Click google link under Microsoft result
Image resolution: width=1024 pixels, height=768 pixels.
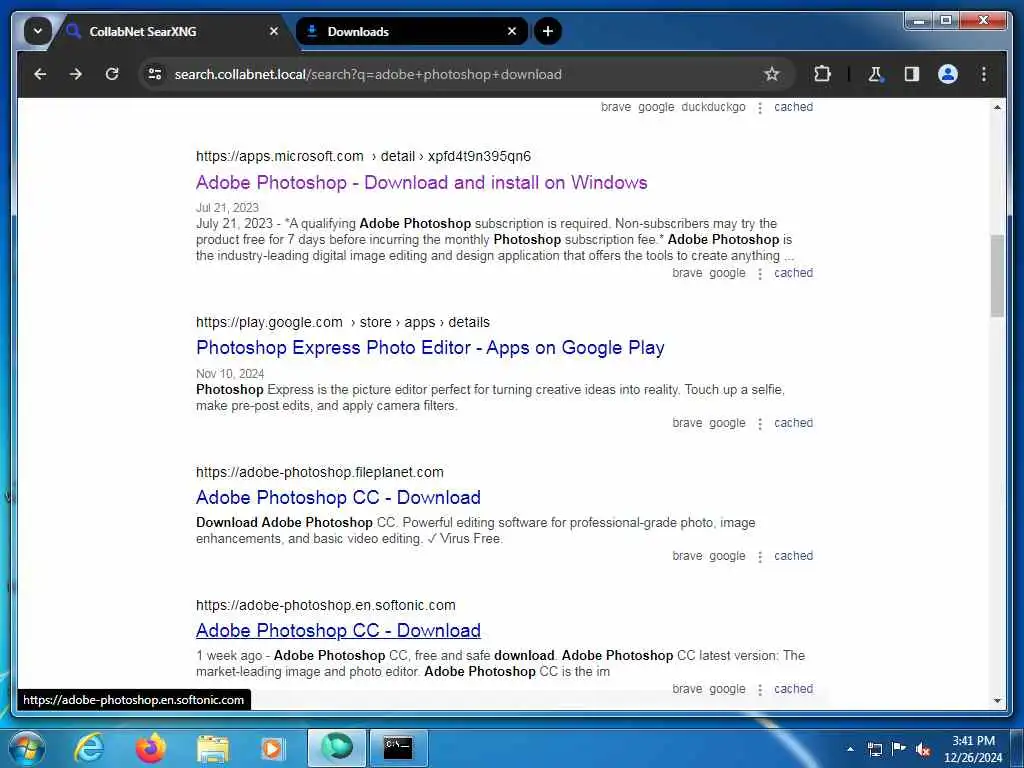(727, 273)
